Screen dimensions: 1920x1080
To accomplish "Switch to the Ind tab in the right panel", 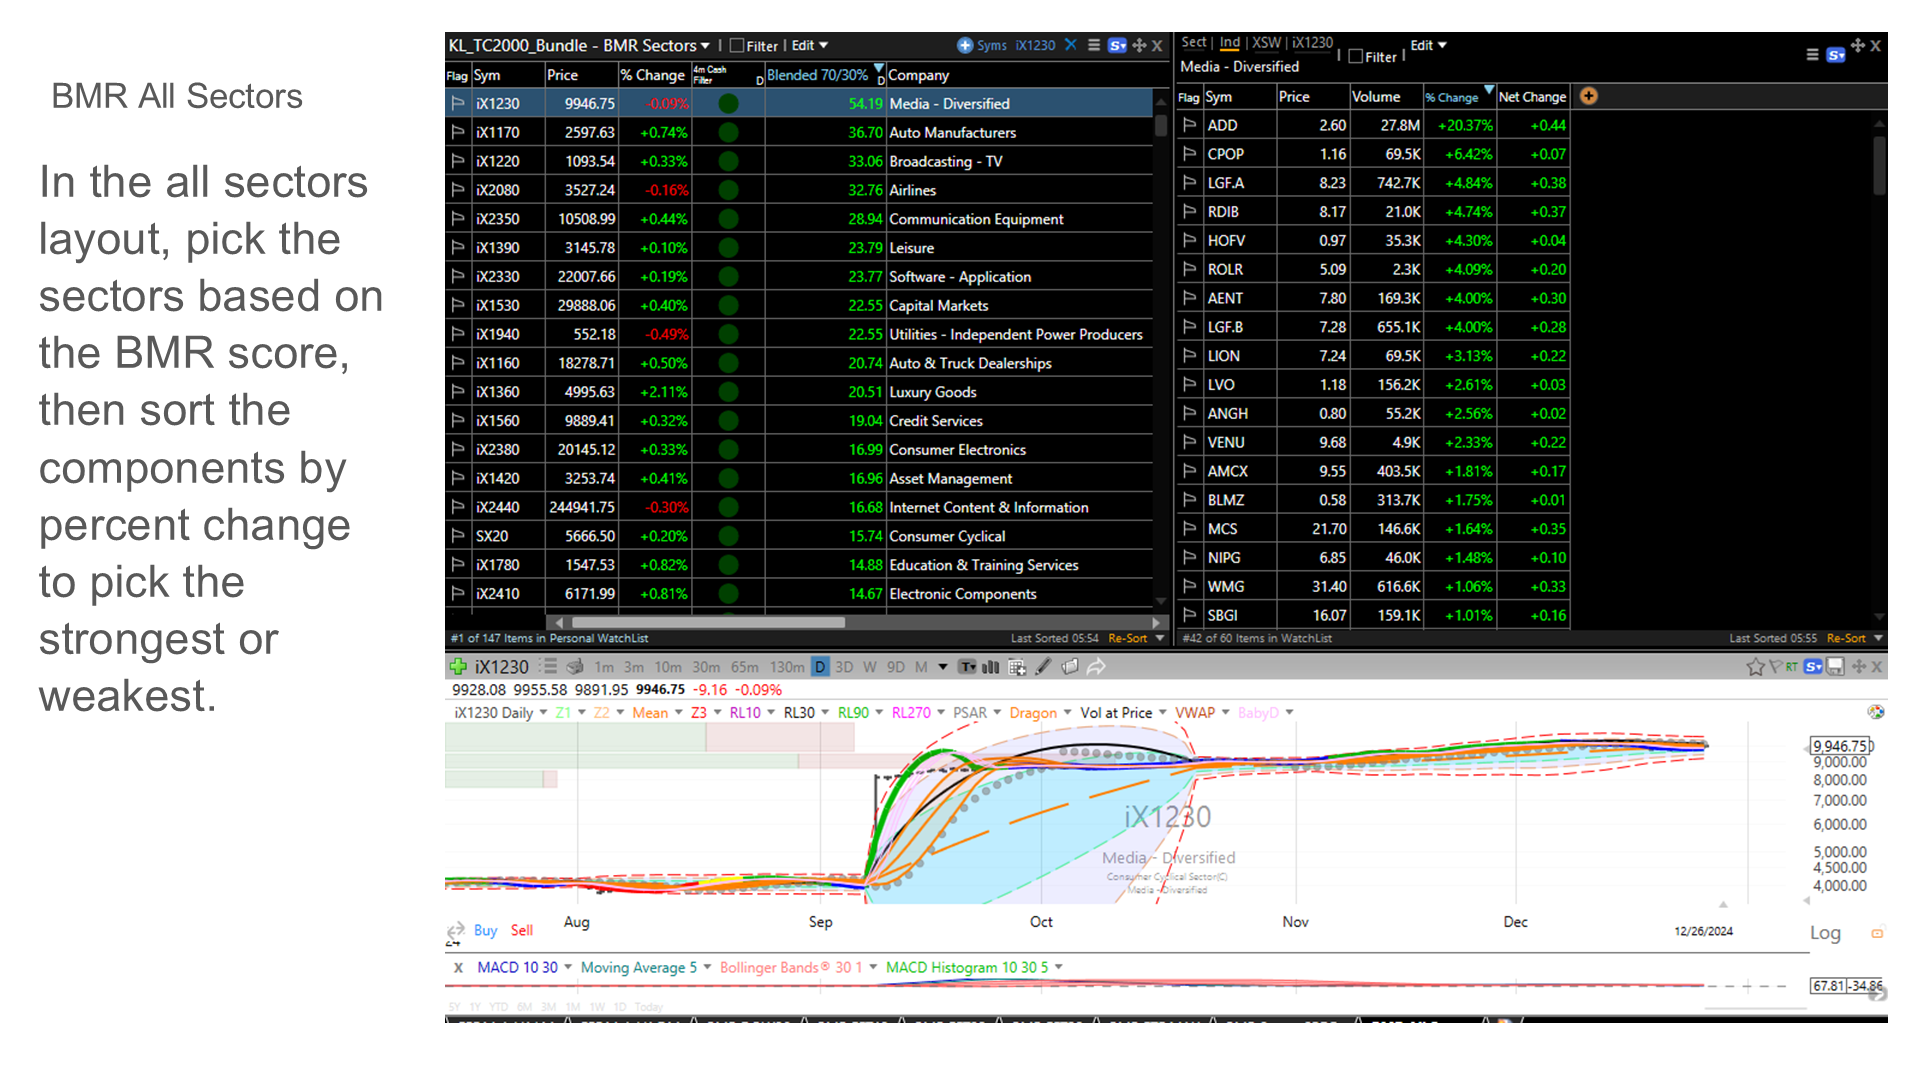I will point(1230,42).
